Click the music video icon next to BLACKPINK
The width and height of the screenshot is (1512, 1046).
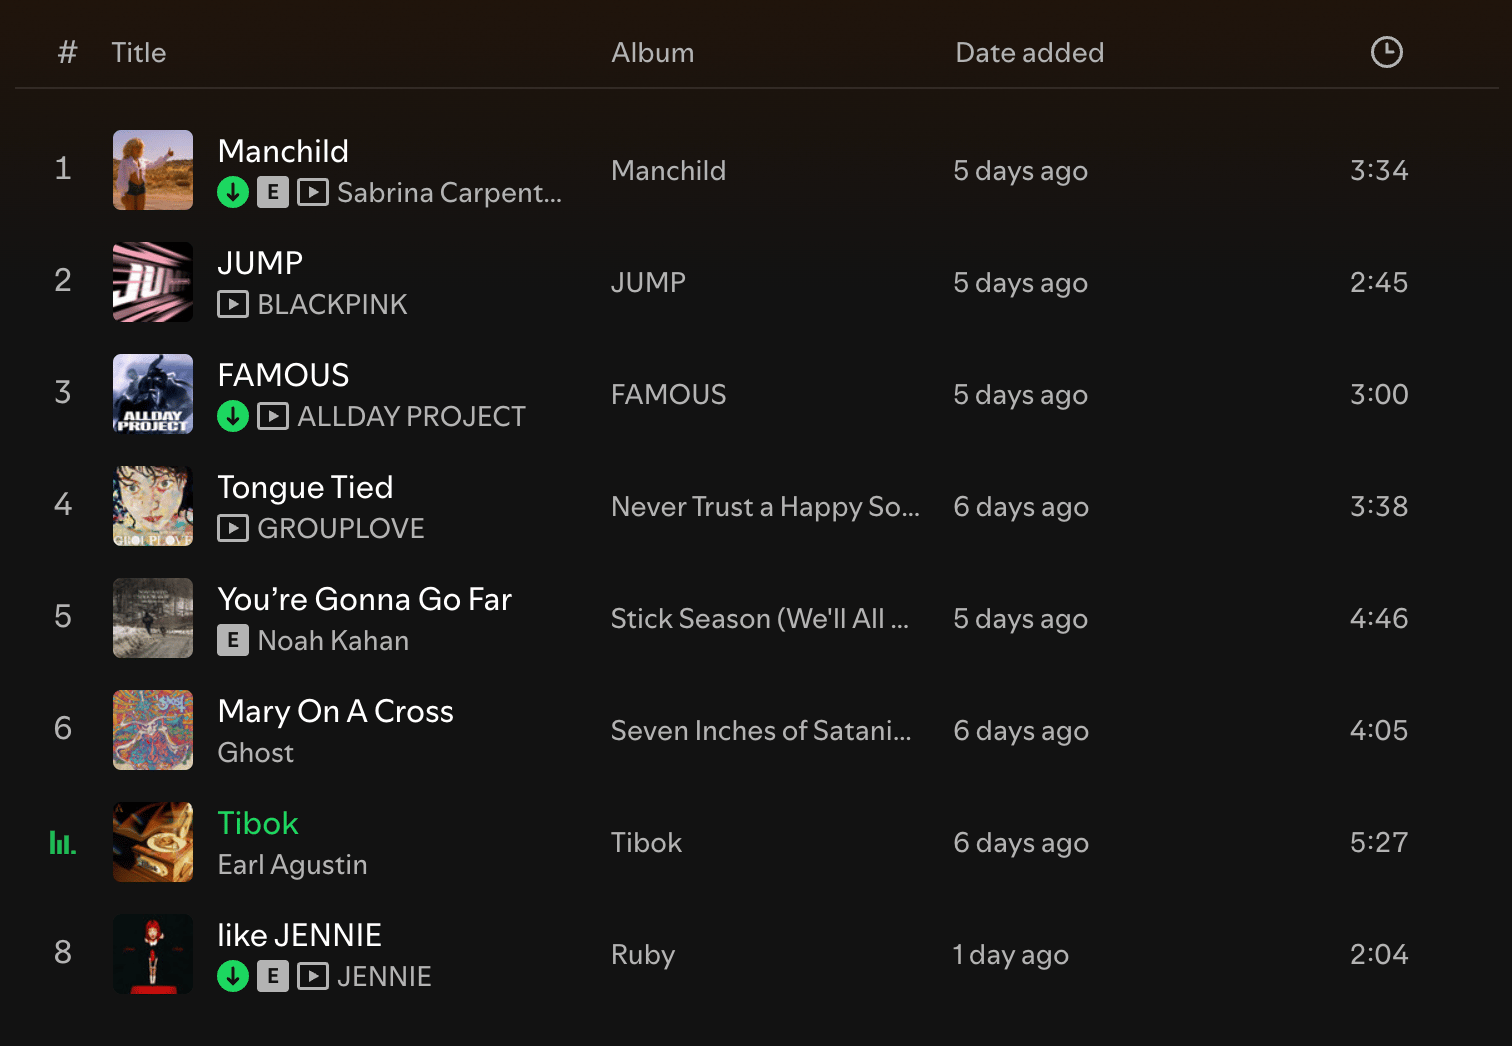point(233,304)
